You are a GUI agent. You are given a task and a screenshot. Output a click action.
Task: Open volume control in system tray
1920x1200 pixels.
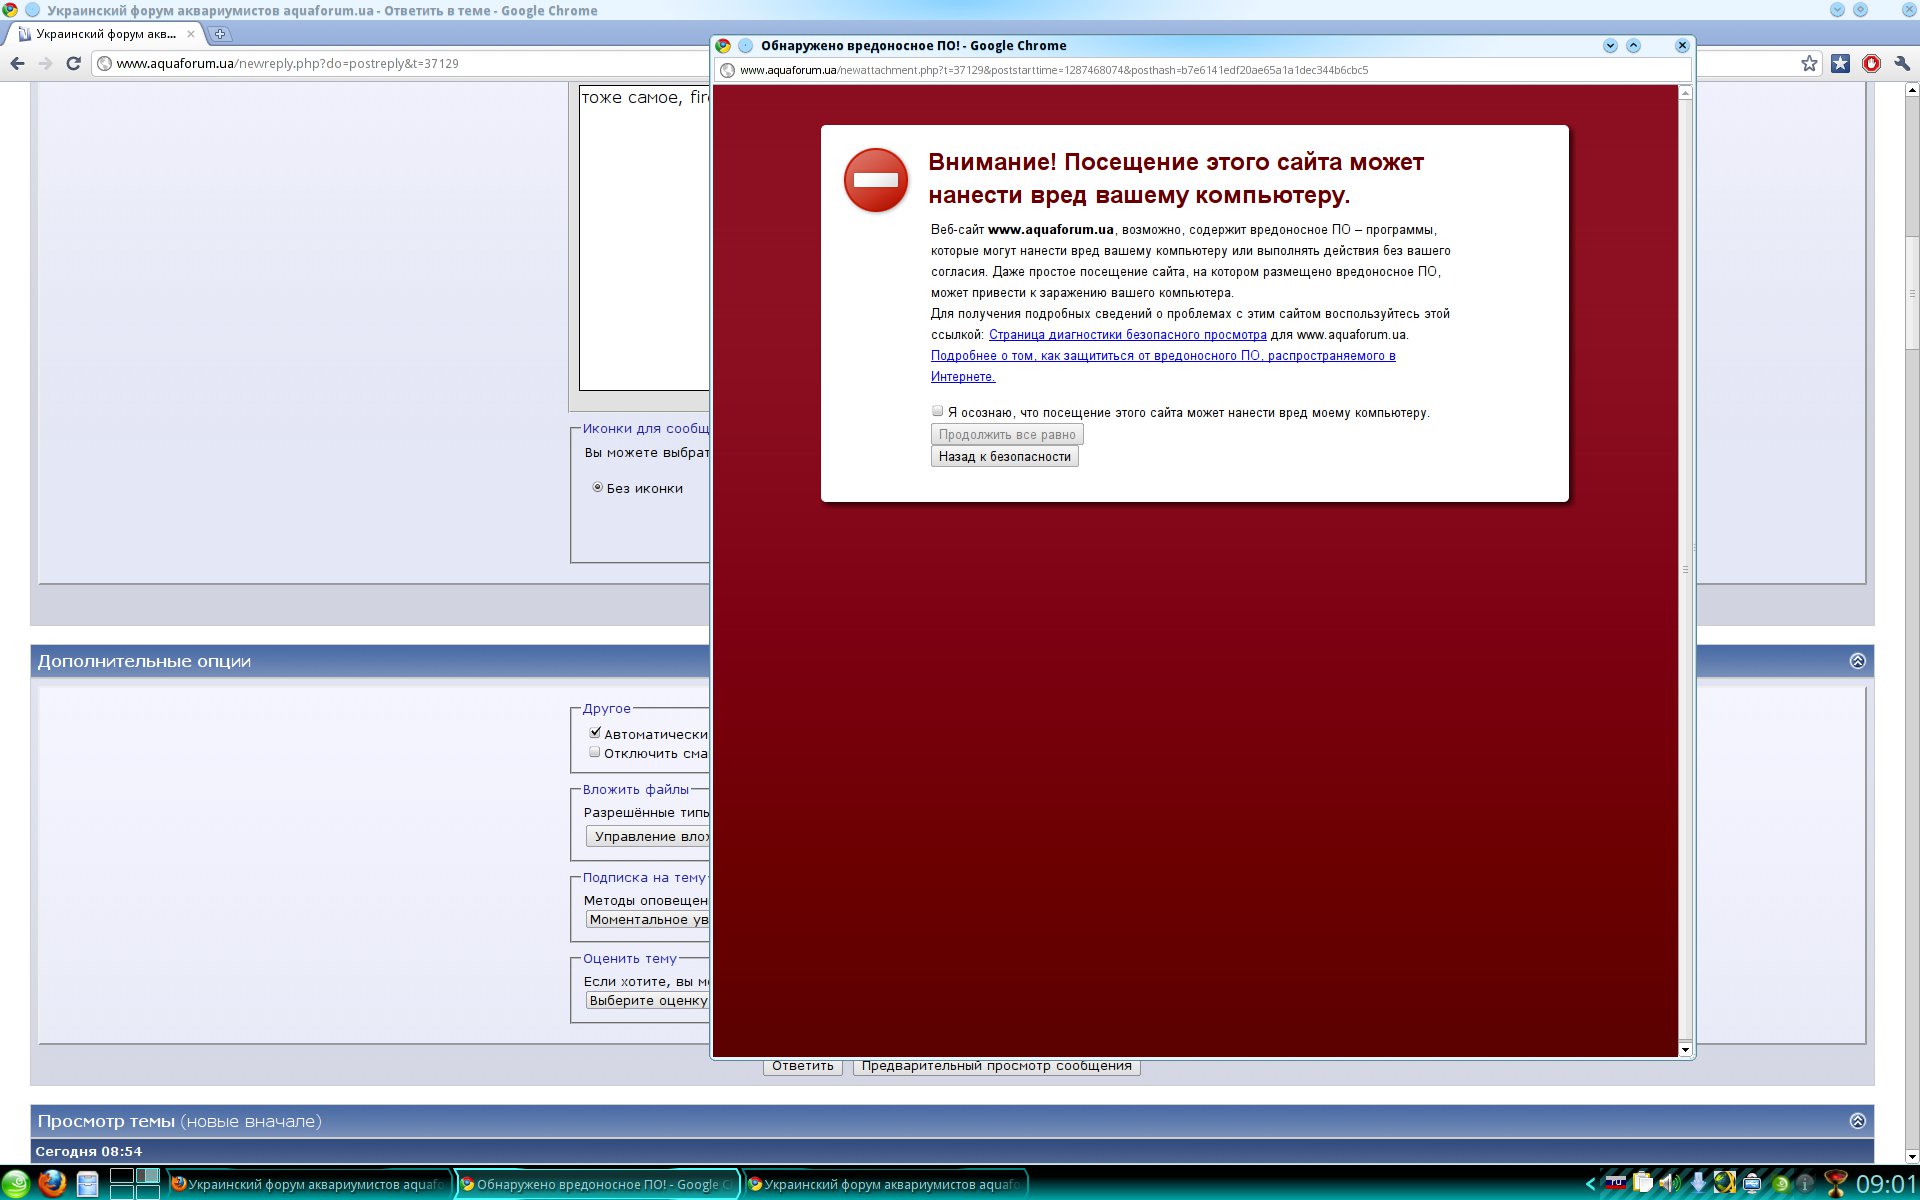tap(1668, 1184)
